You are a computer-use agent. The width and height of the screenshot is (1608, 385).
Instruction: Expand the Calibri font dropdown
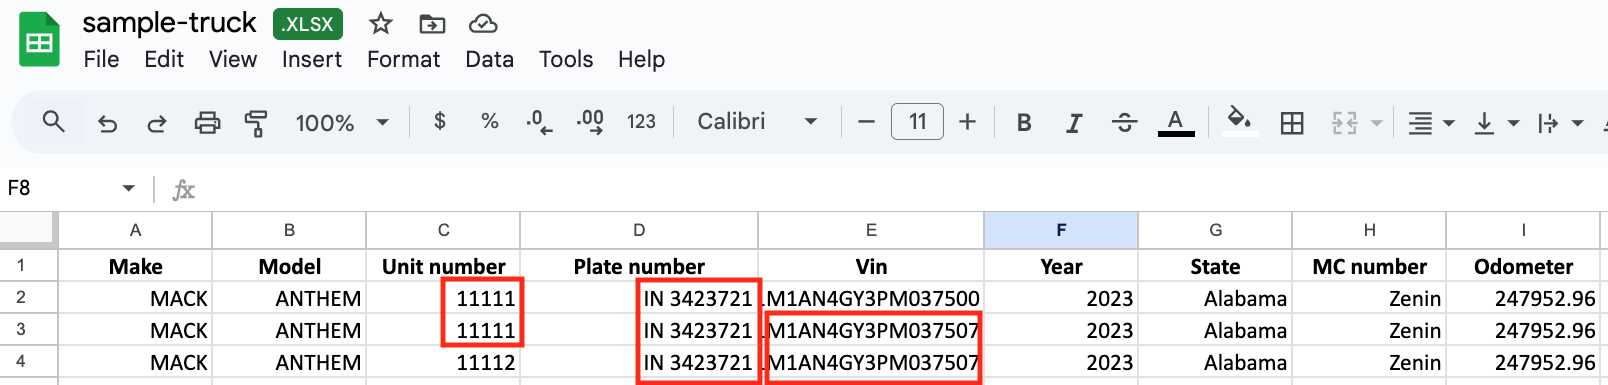click(757, 122)
